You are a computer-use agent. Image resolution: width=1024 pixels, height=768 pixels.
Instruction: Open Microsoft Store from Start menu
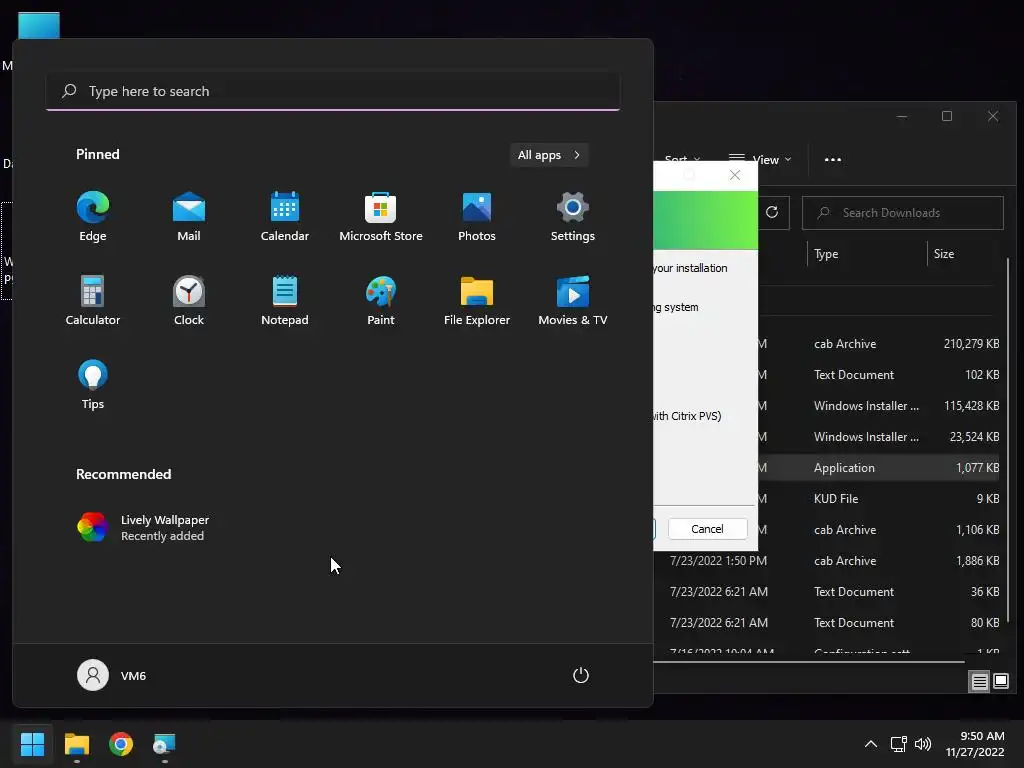click(381, 217)
